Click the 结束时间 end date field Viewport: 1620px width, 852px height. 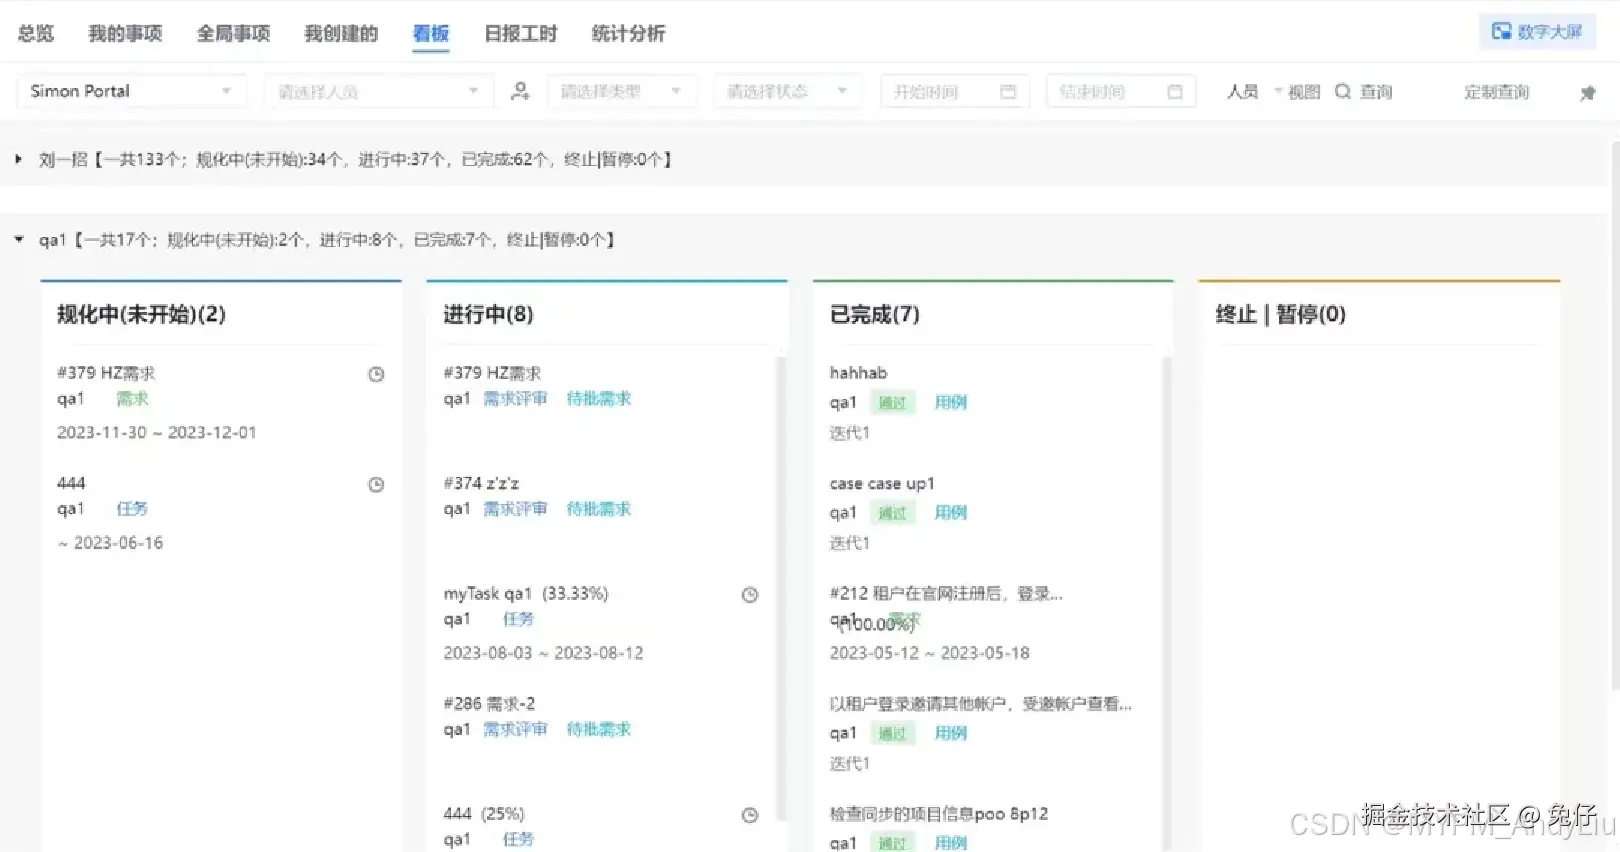1121,91
